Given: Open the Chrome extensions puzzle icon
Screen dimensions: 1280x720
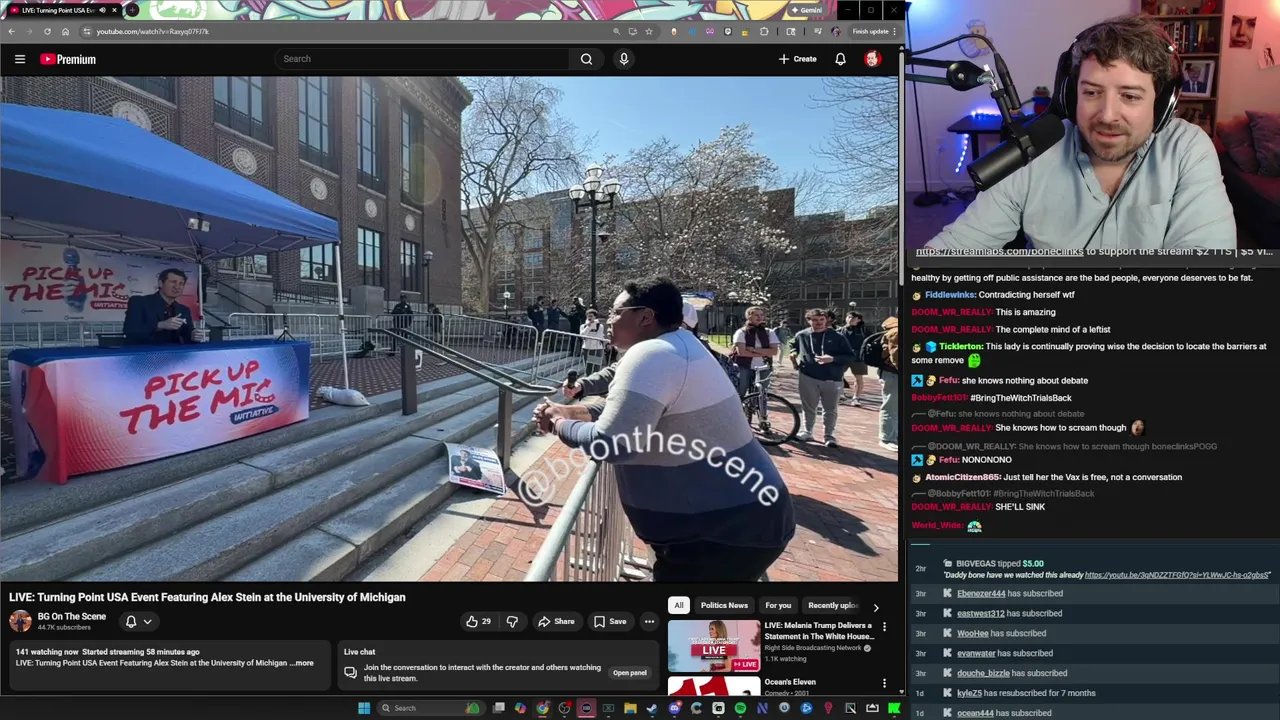Looking at the screenshot, I should tap(764, 31).
